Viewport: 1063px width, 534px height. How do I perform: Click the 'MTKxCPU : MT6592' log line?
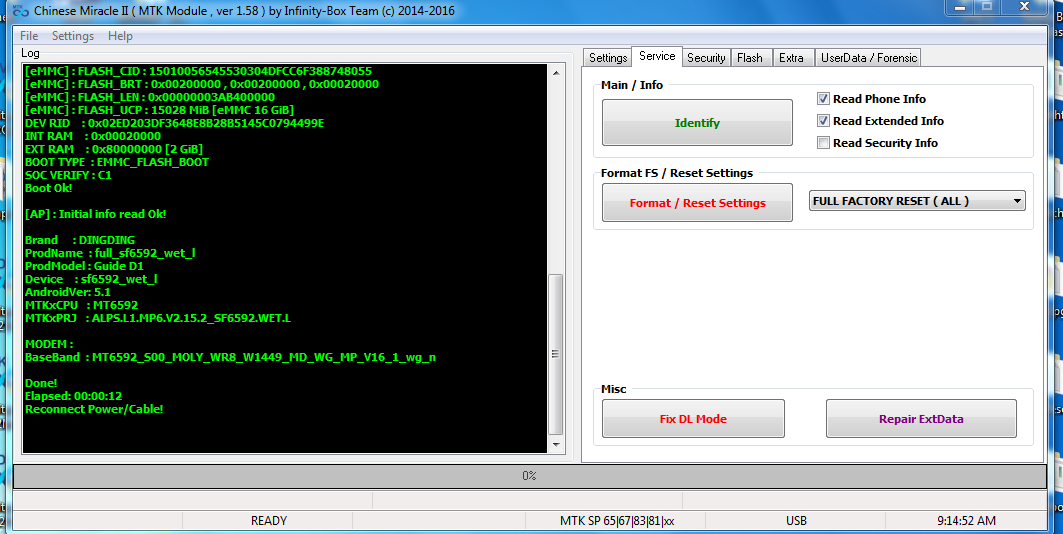pos(81,305)
